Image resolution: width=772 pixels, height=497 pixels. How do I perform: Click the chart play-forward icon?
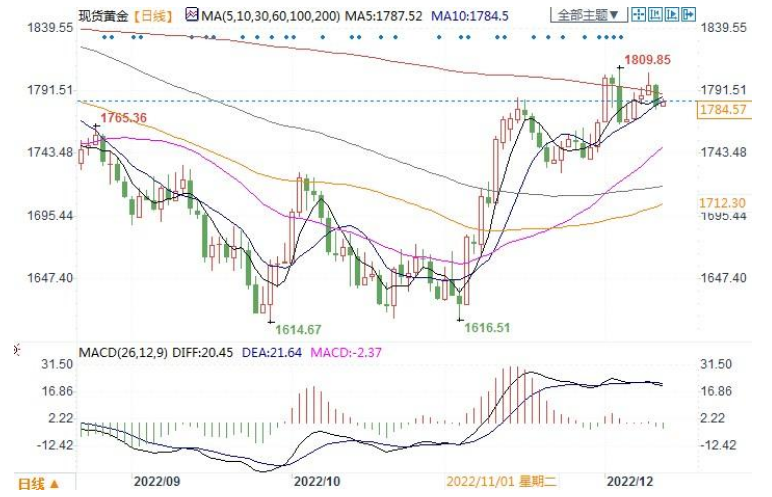(672, 15)
